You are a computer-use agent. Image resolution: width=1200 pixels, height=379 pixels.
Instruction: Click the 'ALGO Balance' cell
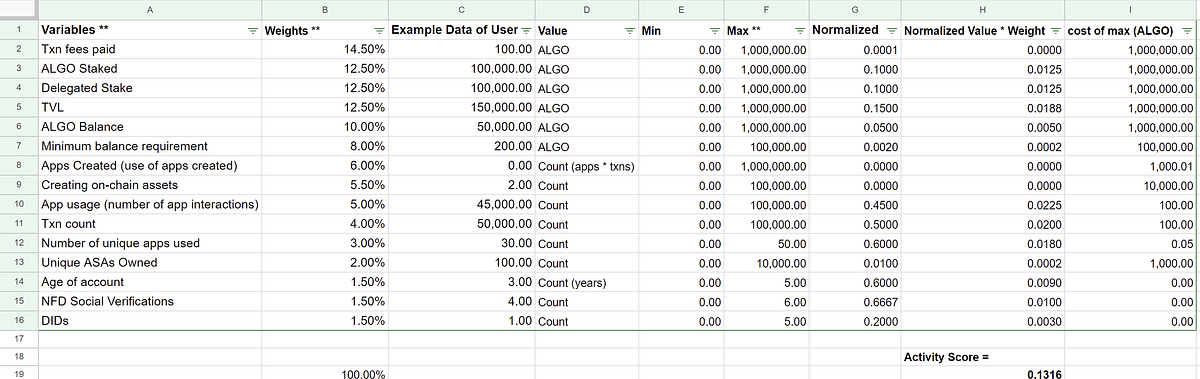(149, 127)
